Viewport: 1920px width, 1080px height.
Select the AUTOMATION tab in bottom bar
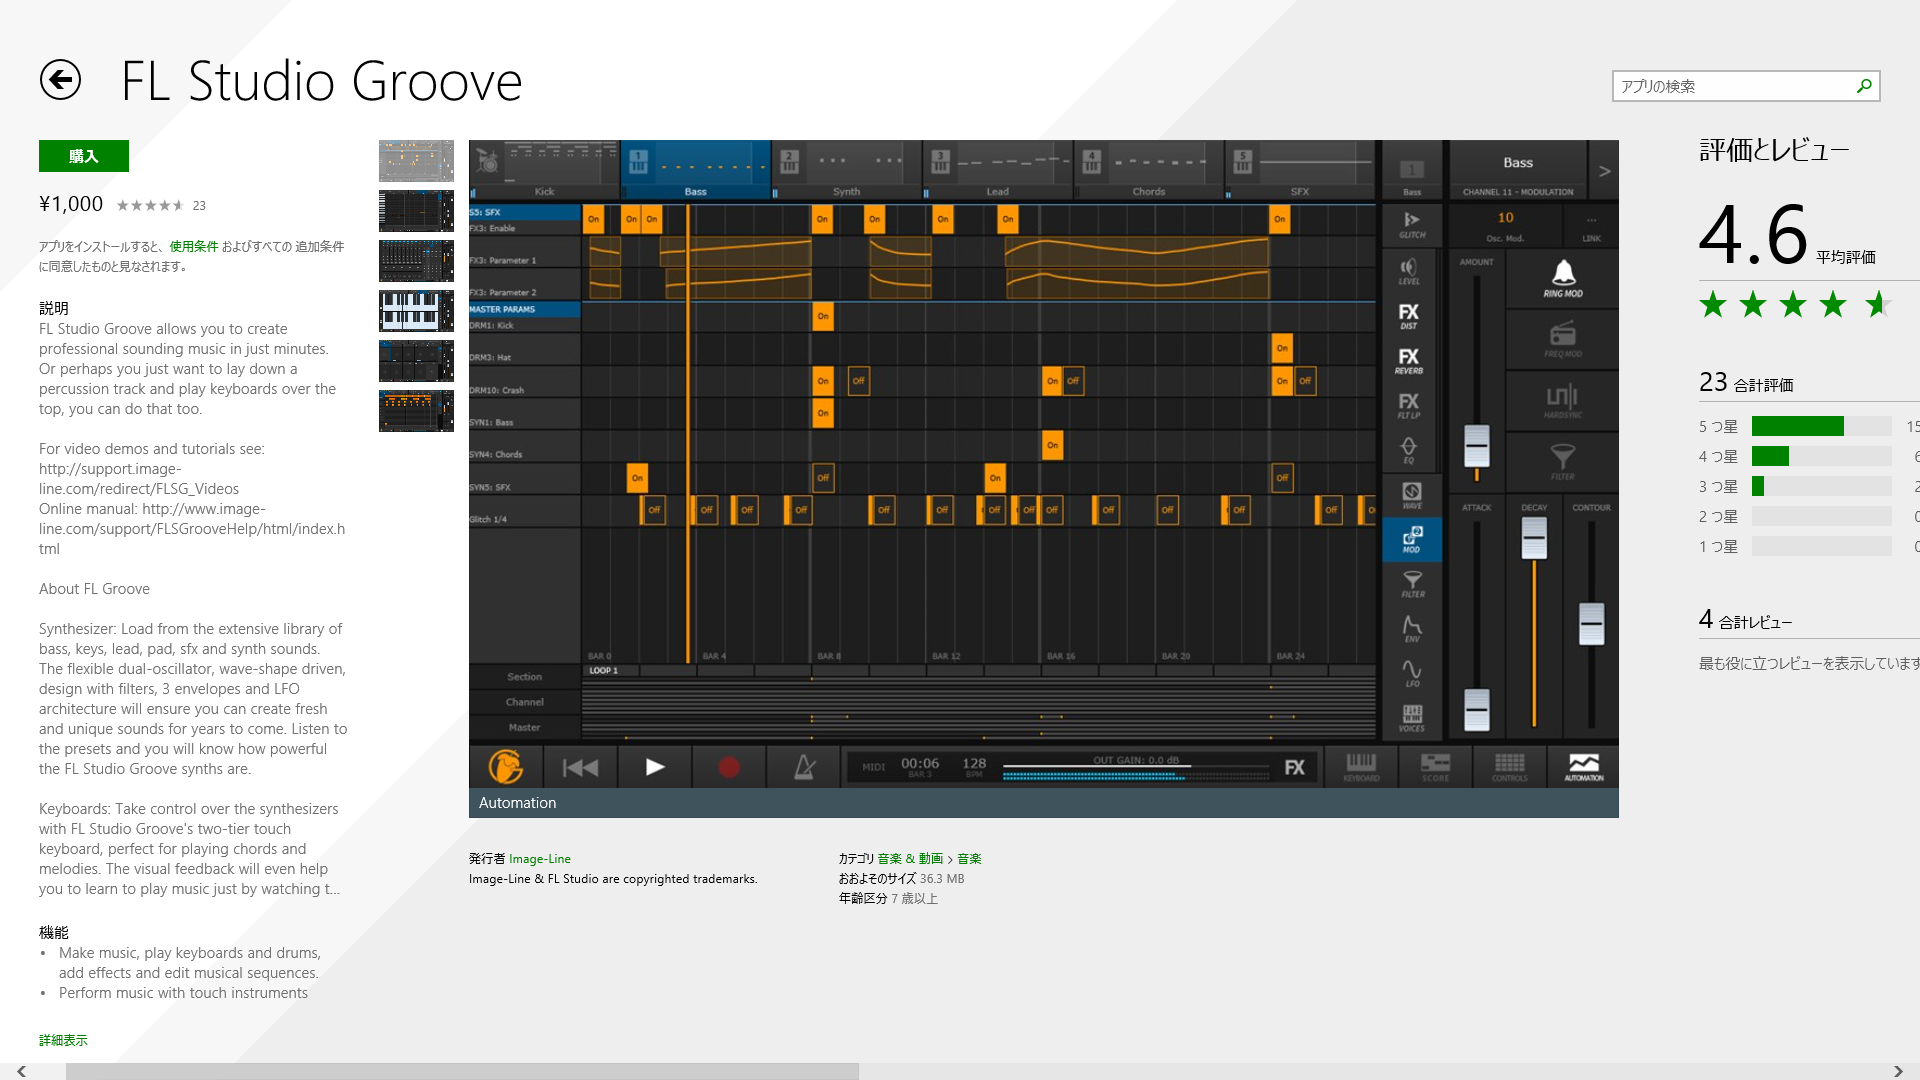1584,767
